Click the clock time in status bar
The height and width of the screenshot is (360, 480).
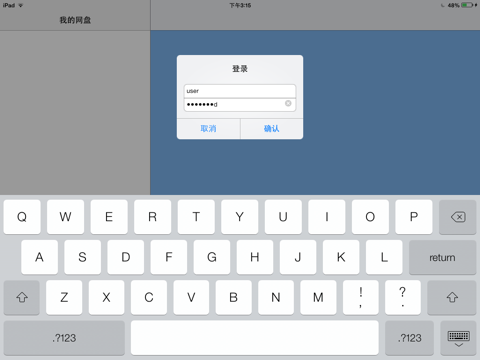coord(240,5)
